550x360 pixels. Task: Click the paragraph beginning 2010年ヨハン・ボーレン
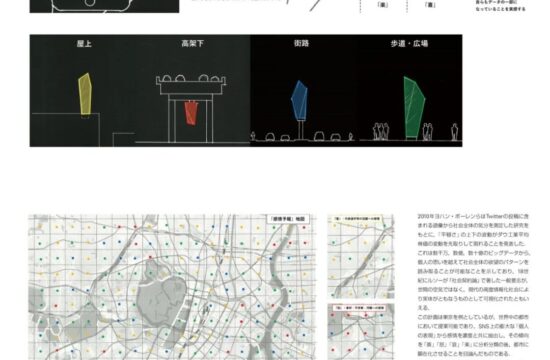coord(473,262)
